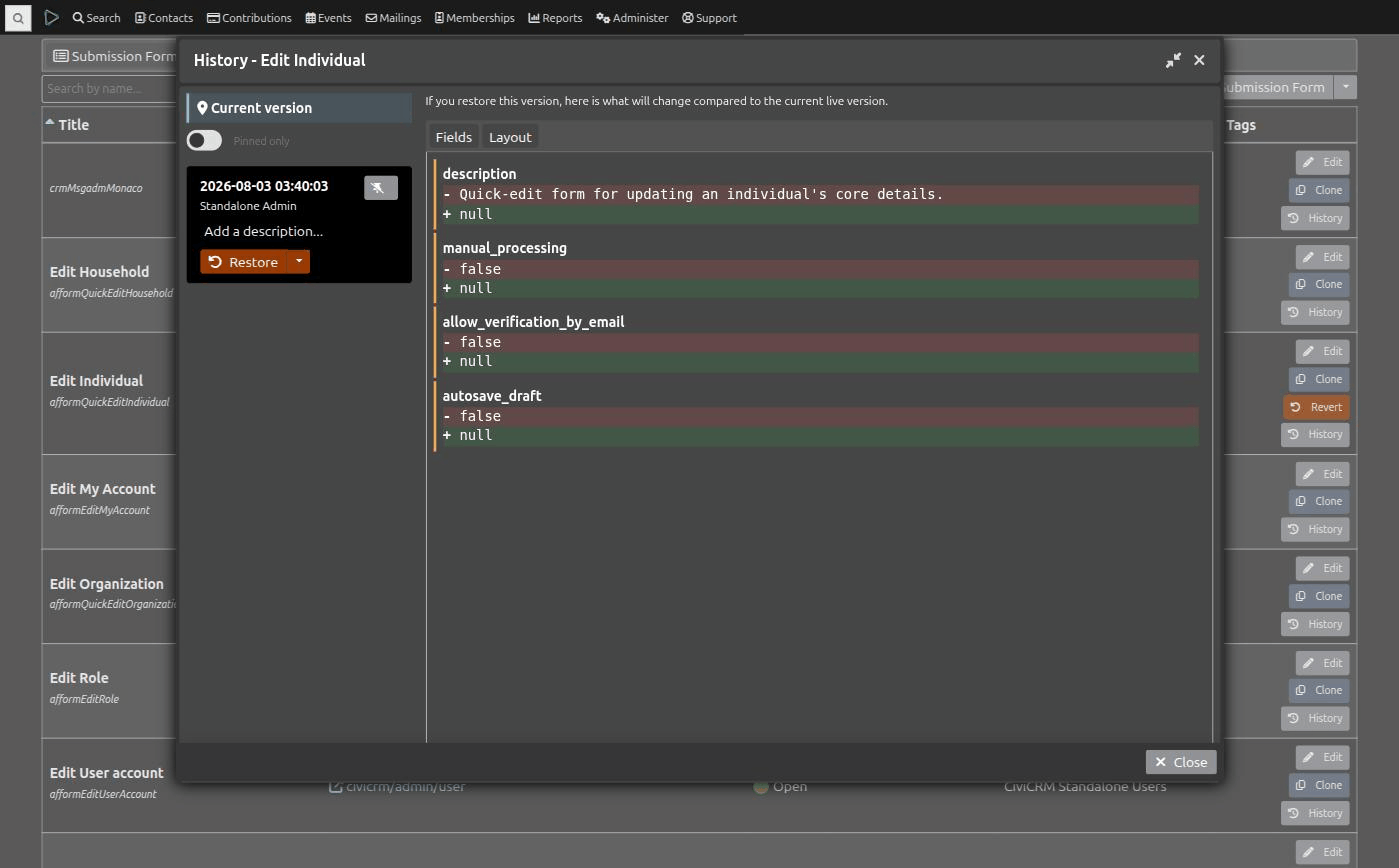Open the Support menu

click(709, 18)
